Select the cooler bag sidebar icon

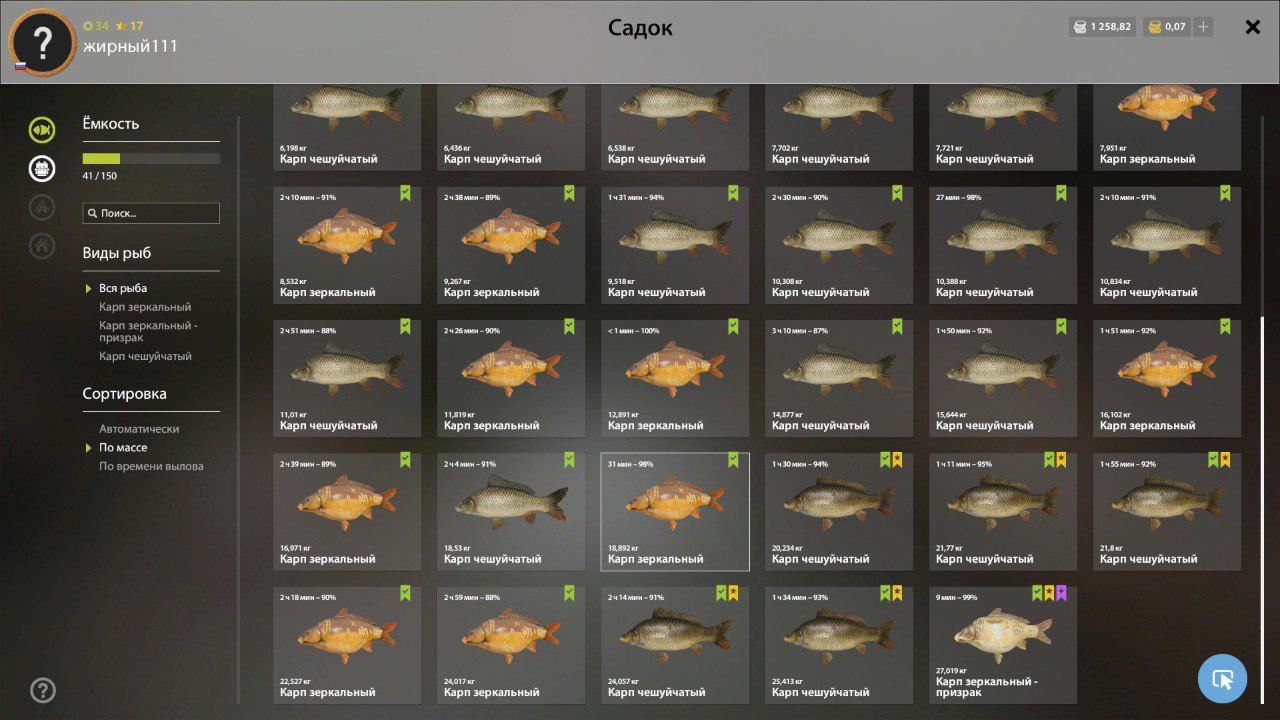coord(42,168)
